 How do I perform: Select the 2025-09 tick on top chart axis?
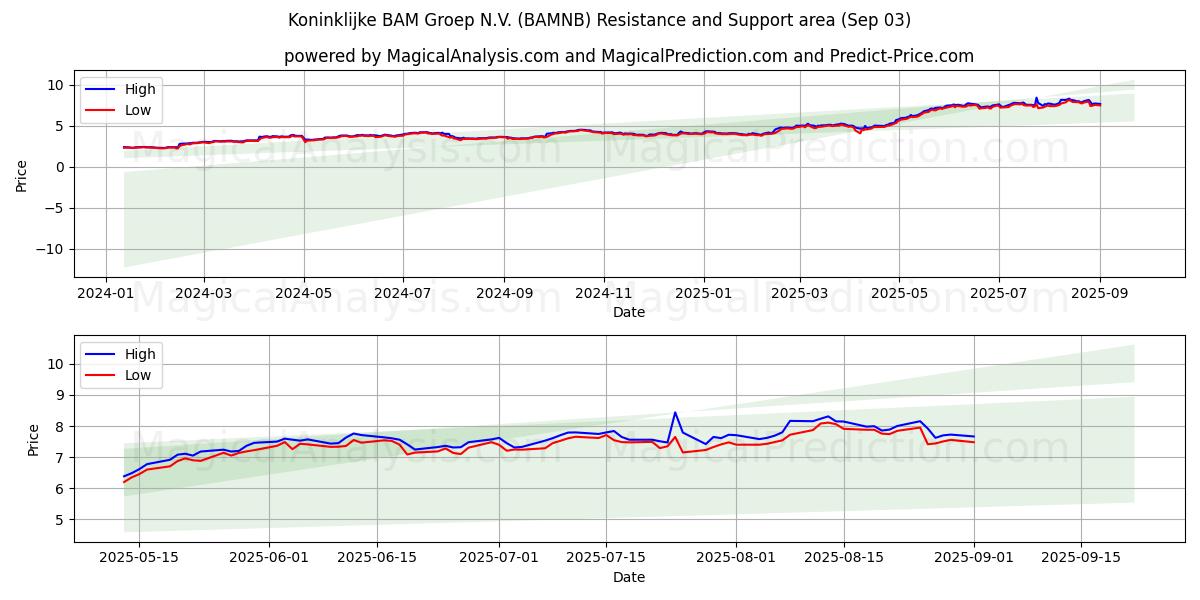(1099, 292)
